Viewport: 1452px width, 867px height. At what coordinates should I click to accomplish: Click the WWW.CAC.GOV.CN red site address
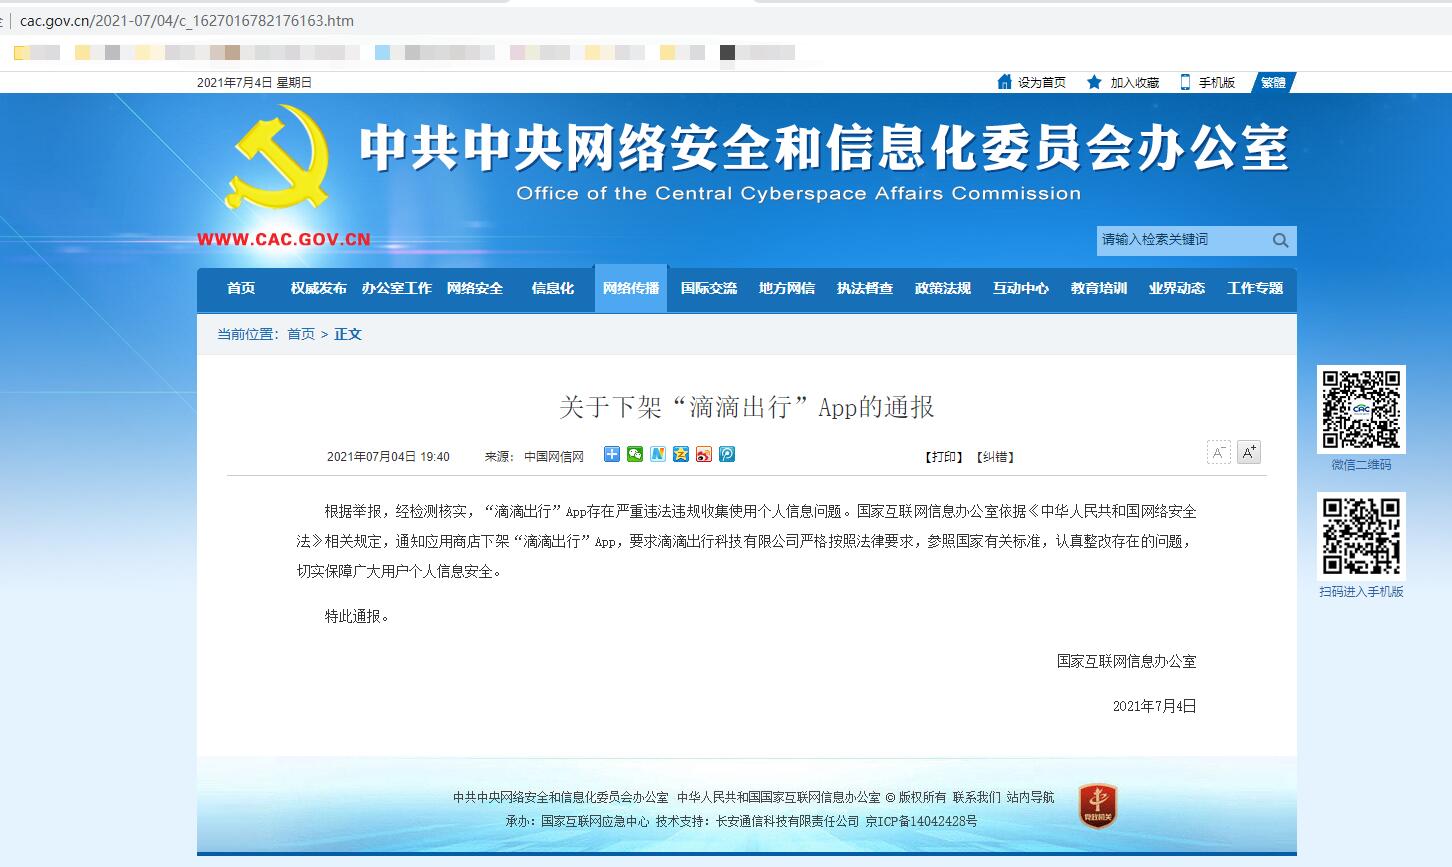click(x=284, y=239)
